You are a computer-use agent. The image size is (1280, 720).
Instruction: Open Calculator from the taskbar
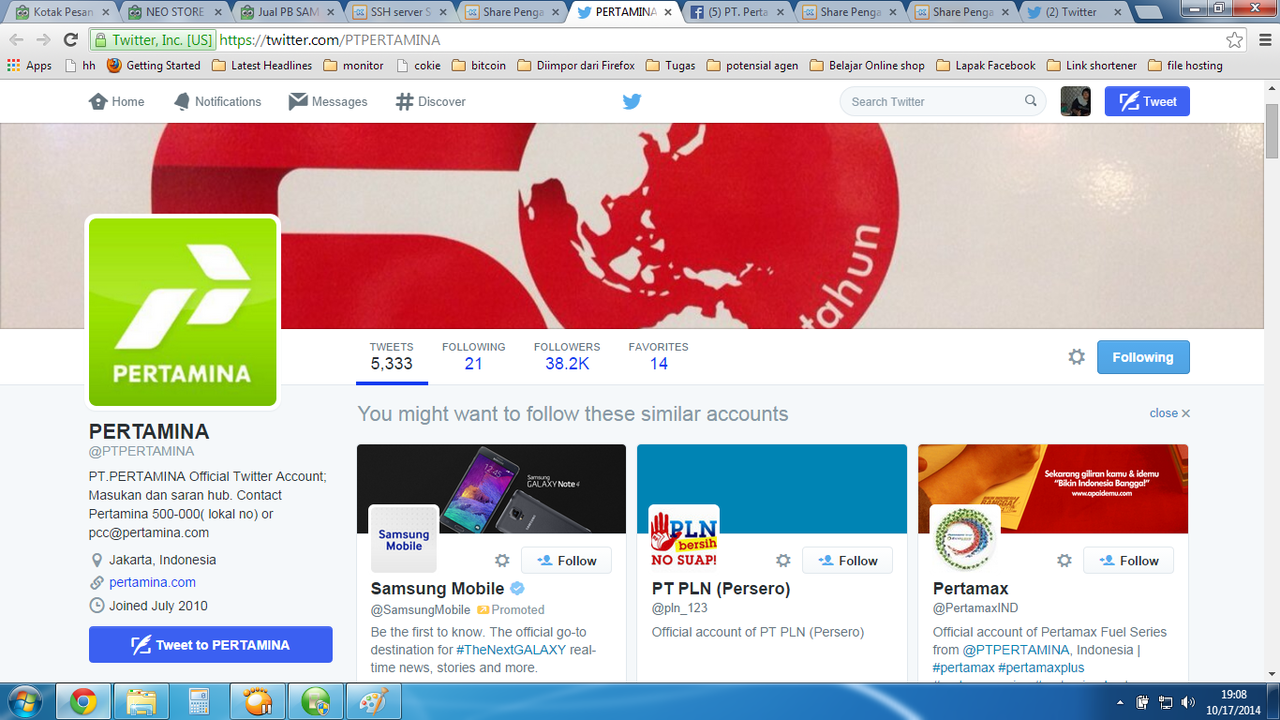198,702
